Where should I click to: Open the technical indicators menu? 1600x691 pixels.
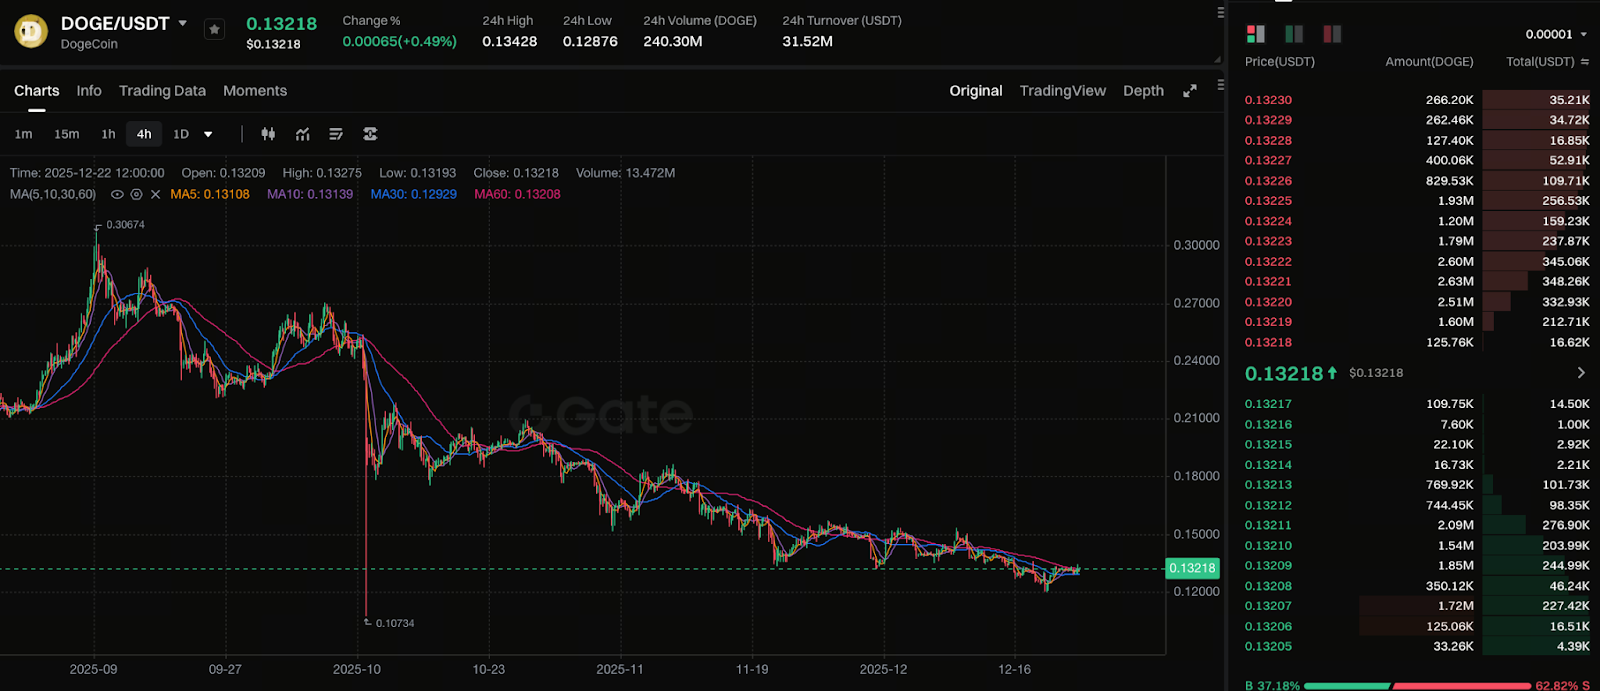pyautogui.click(x=302, y=134)
